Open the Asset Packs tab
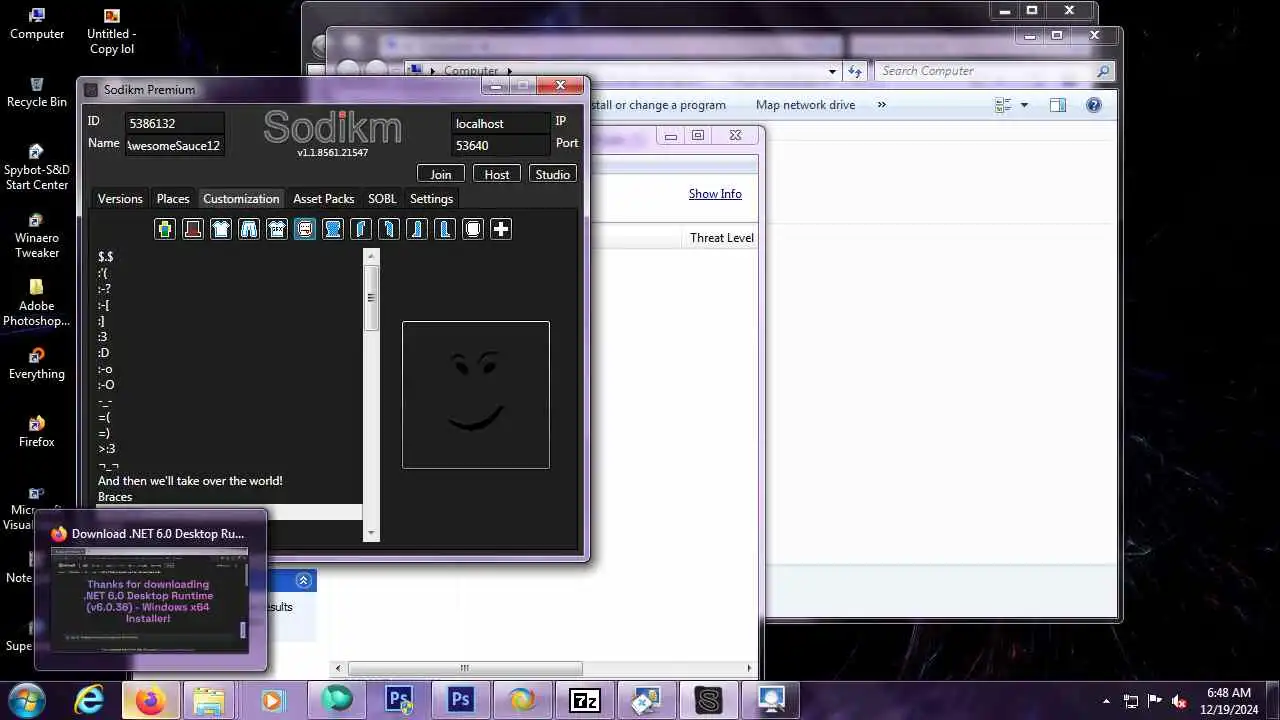Viewport: 1280px width, 720px height. [x=323, y=198]
